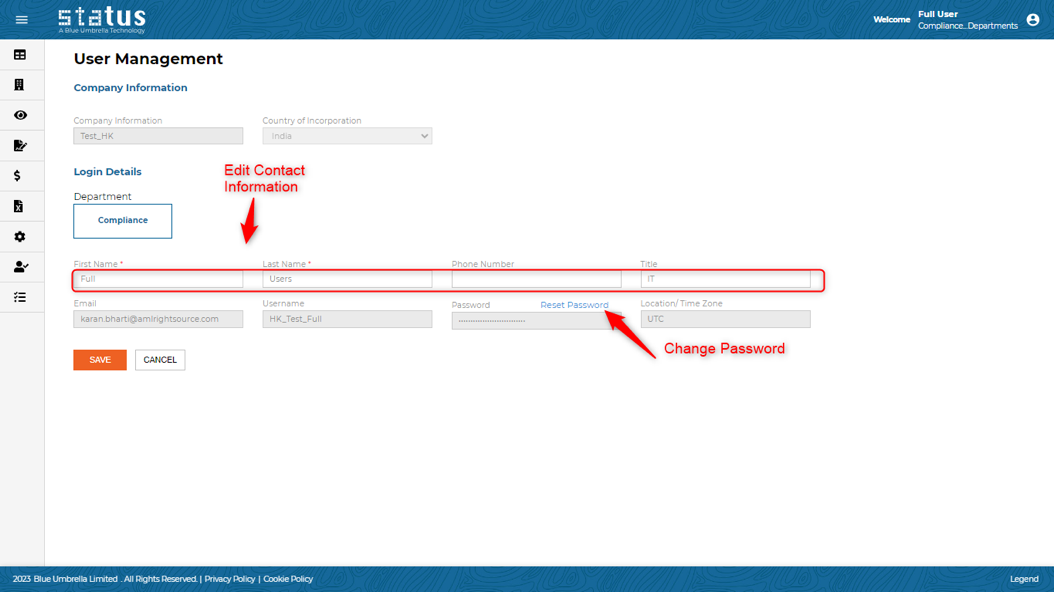The image size is (1054, 592).
Task: Open the settings gear icon in sidebar
Action: click(20, 237)
